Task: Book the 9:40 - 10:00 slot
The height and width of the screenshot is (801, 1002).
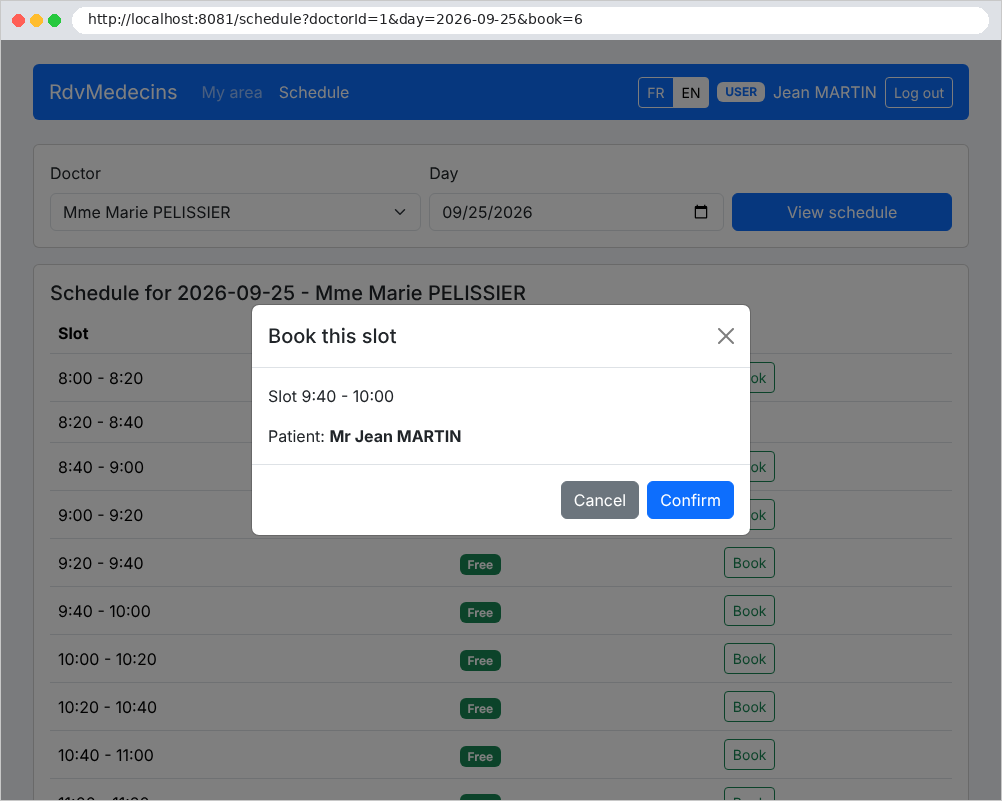Action: click(749, 611)
